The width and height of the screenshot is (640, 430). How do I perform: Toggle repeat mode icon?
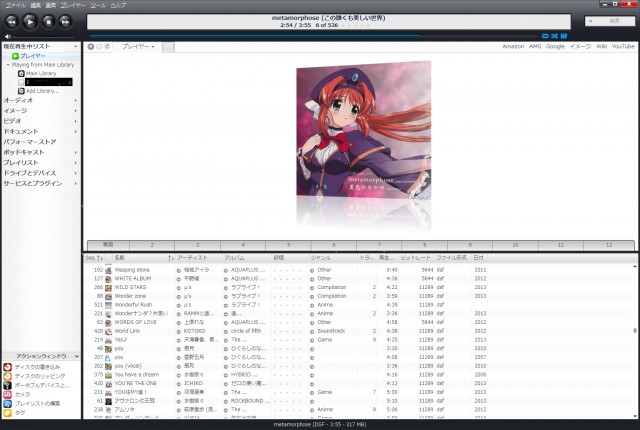(x=545, y=36)
